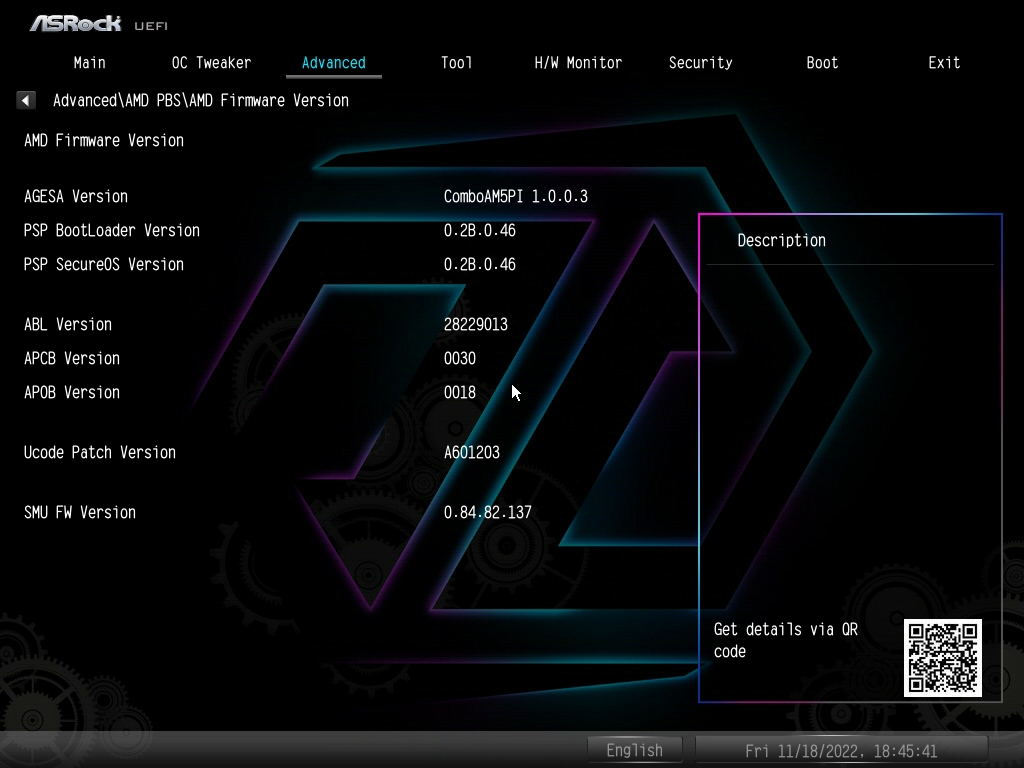1024x768 pixels.
Task: Click the back arrow icon beside breadcrumb
Action: coord(25,100)
